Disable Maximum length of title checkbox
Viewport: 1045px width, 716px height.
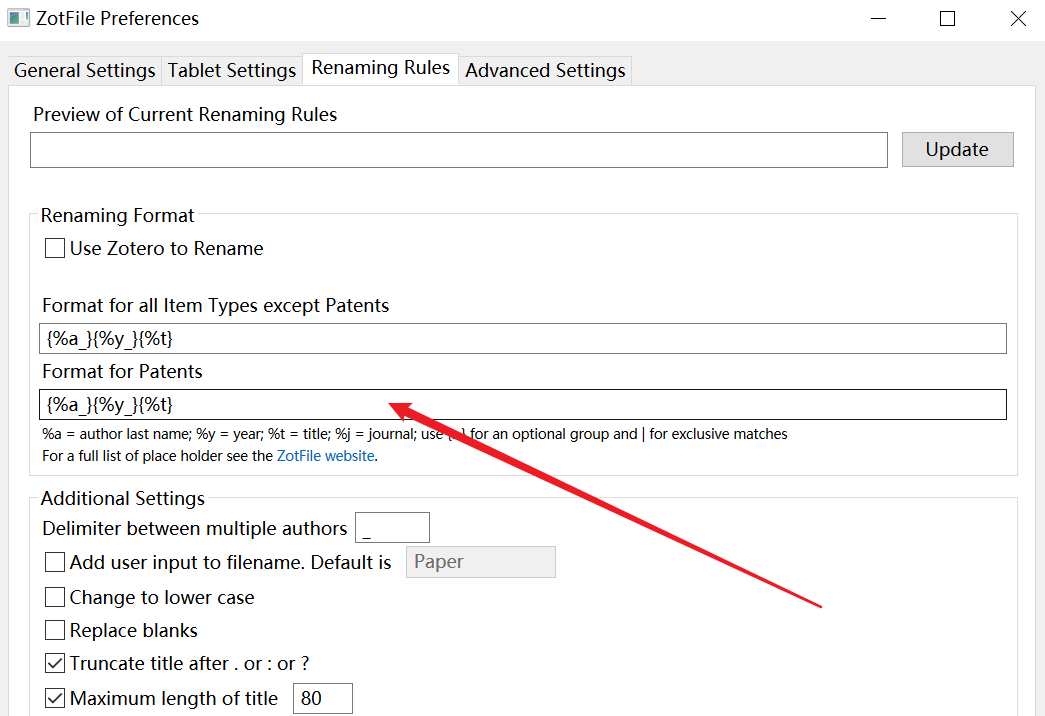pyautogui.click(x=56, y=699)
